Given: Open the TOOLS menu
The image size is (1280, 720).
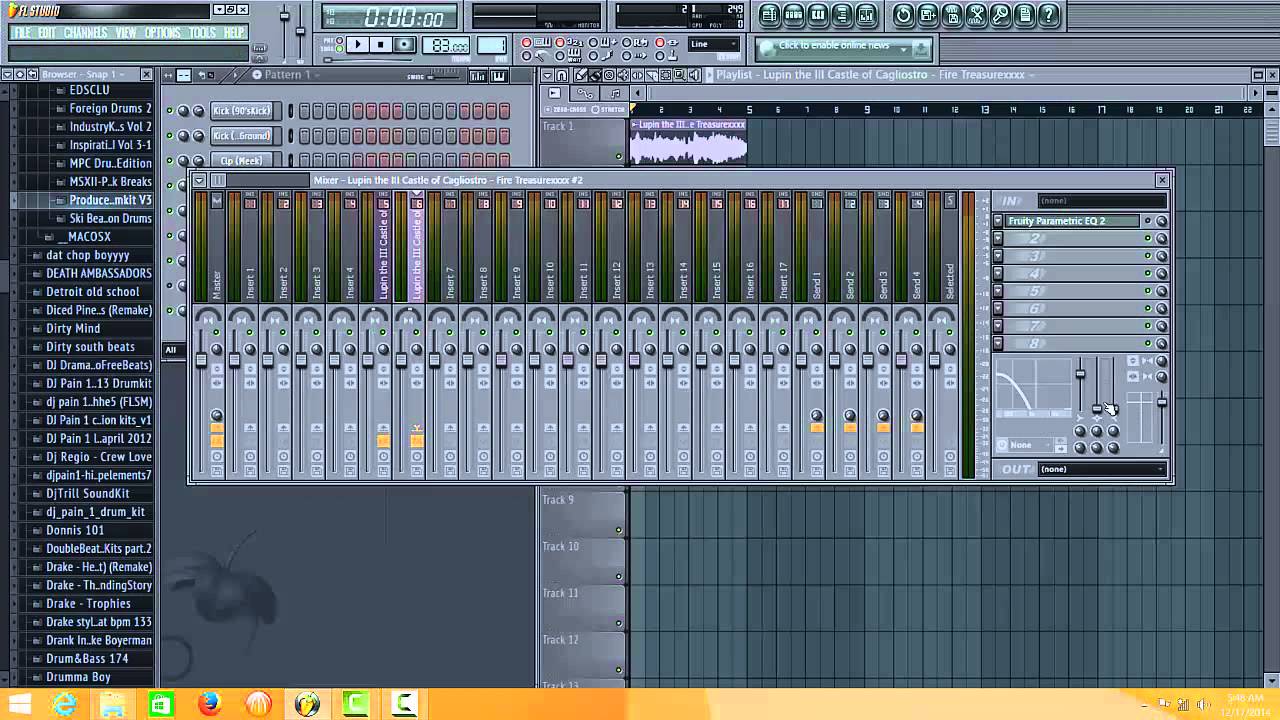Looking at the screenshot, I should (202, 33).
